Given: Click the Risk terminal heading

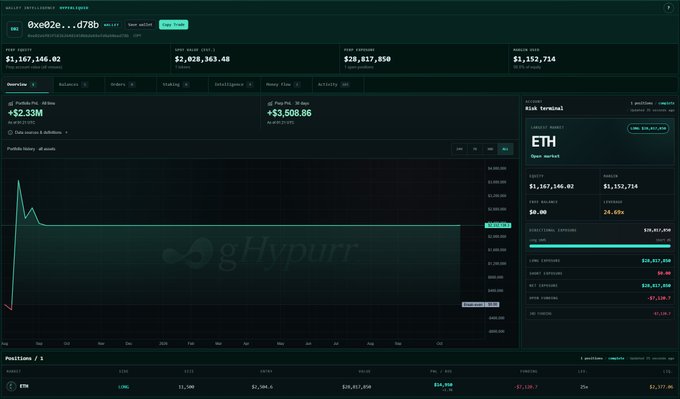Looking at the screenshot, I should [x=544, y=108].
